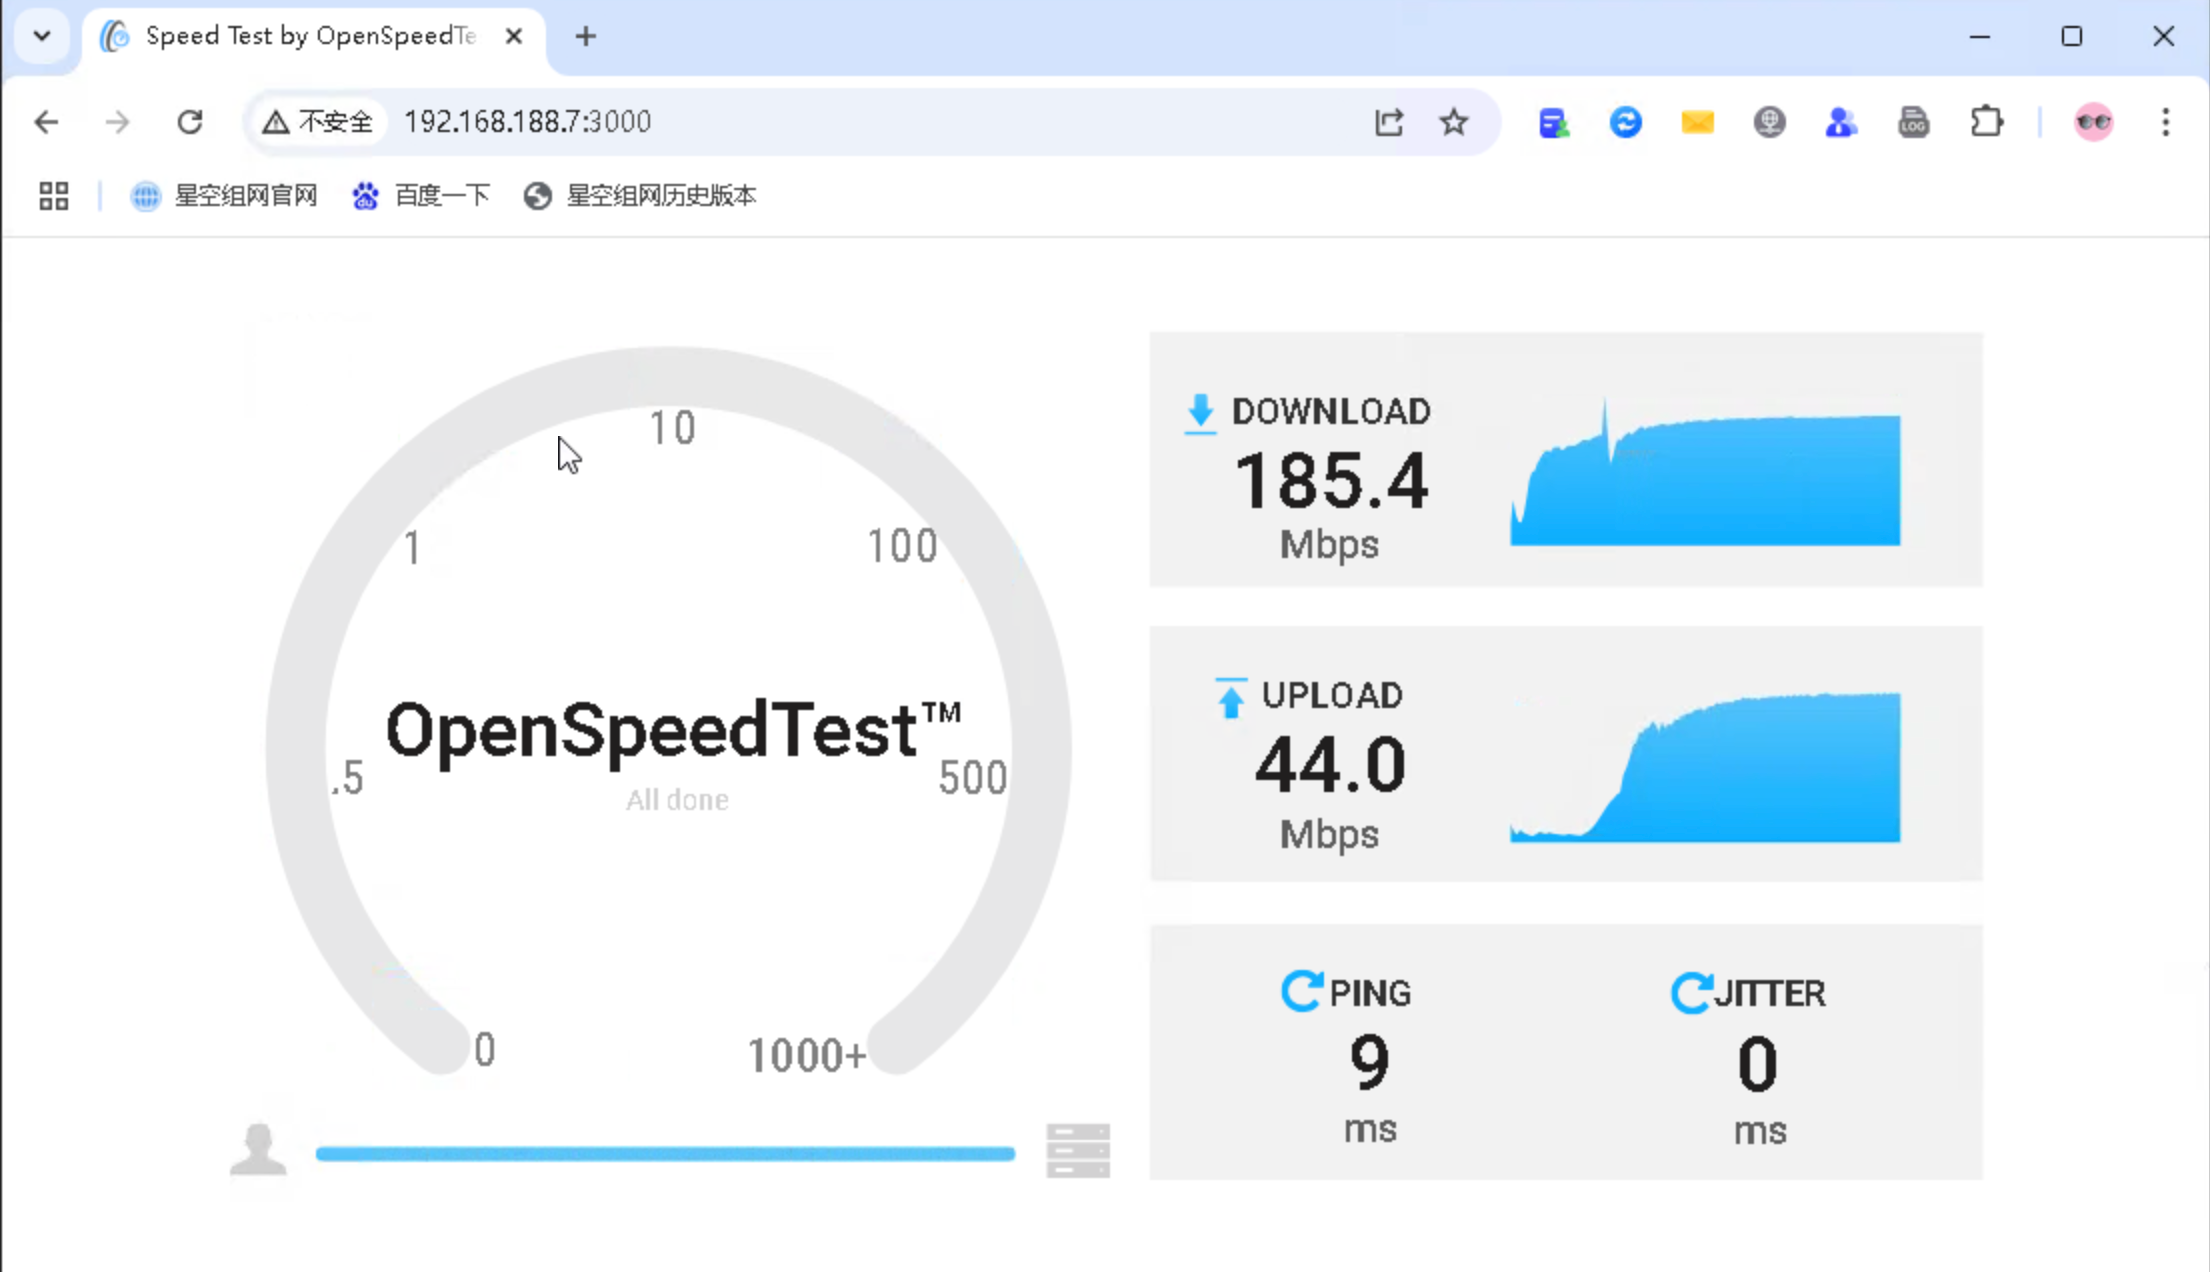The image size is (2210, 1272).
Task: Click the server icon beside progress bar
Action: pos(1078,1150)
